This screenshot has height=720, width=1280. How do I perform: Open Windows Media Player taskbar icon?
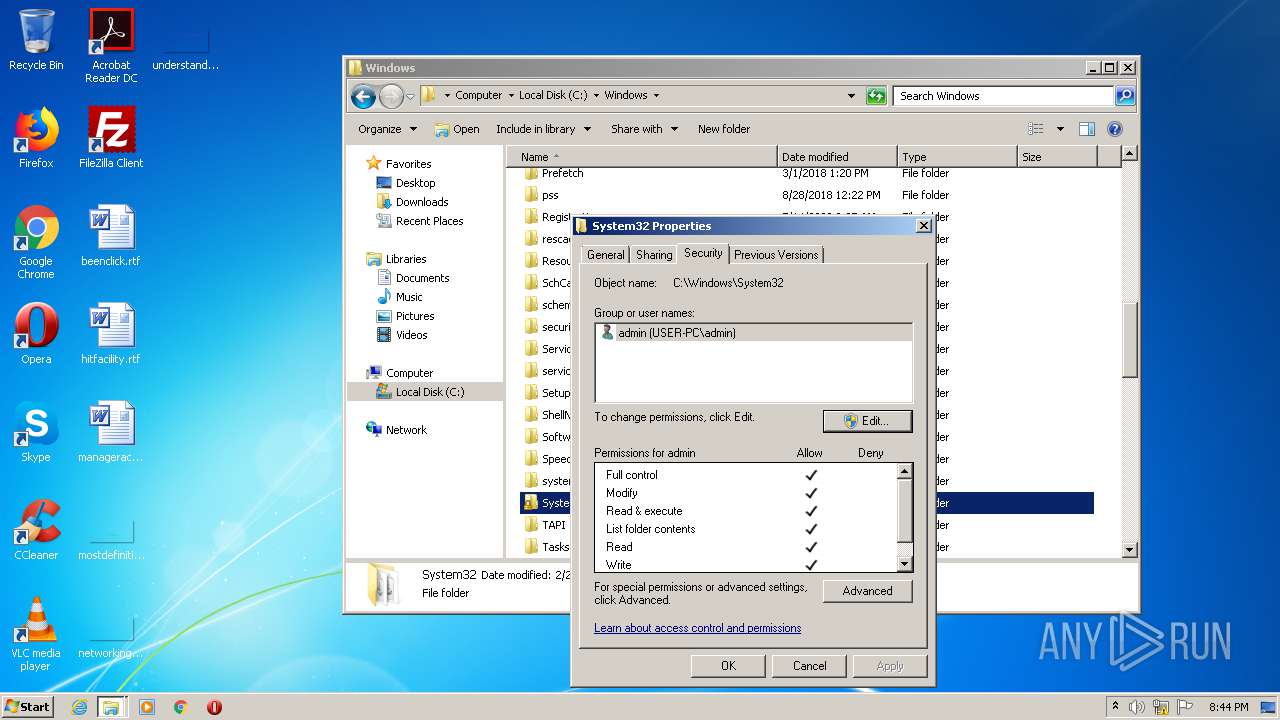[147, 707]
